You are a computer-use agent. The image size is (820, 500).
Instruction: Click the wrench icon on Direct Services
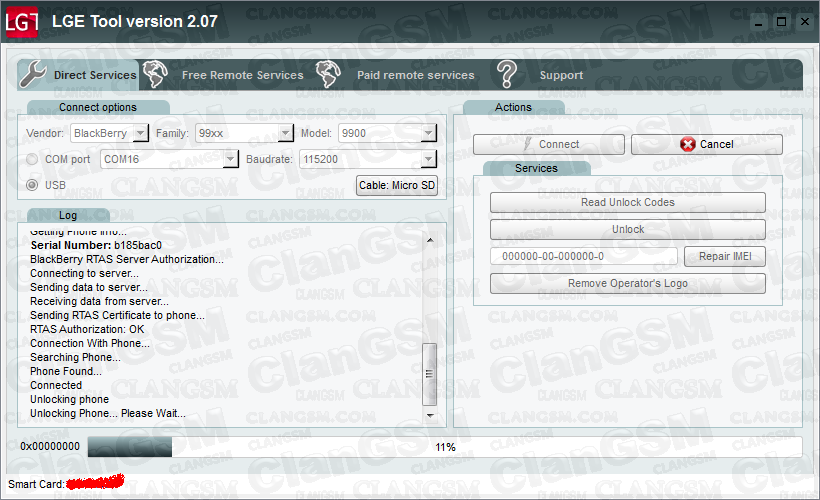click(x=33, y=74)
